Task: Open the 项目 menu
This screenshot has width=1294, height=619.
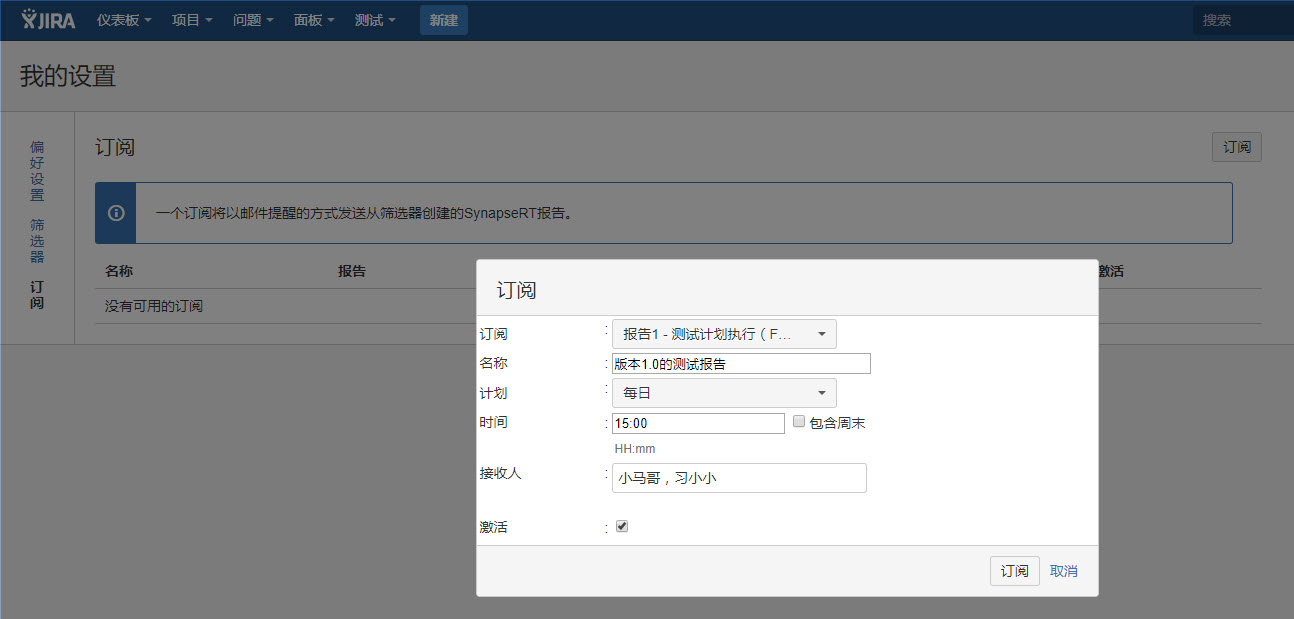Action: [x=192, y=20]
